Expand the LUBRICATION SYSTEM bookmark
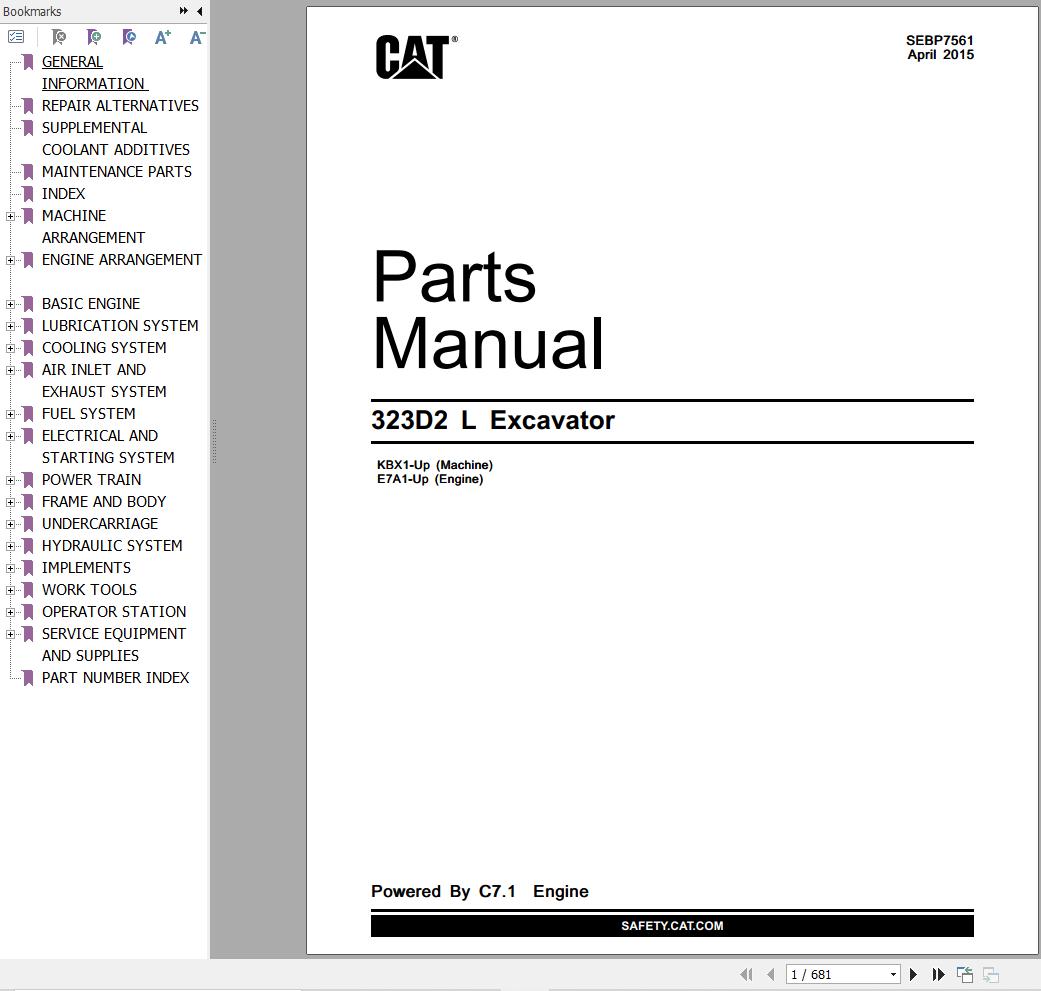The image size is (1041, 991). [x=10, y=326]
